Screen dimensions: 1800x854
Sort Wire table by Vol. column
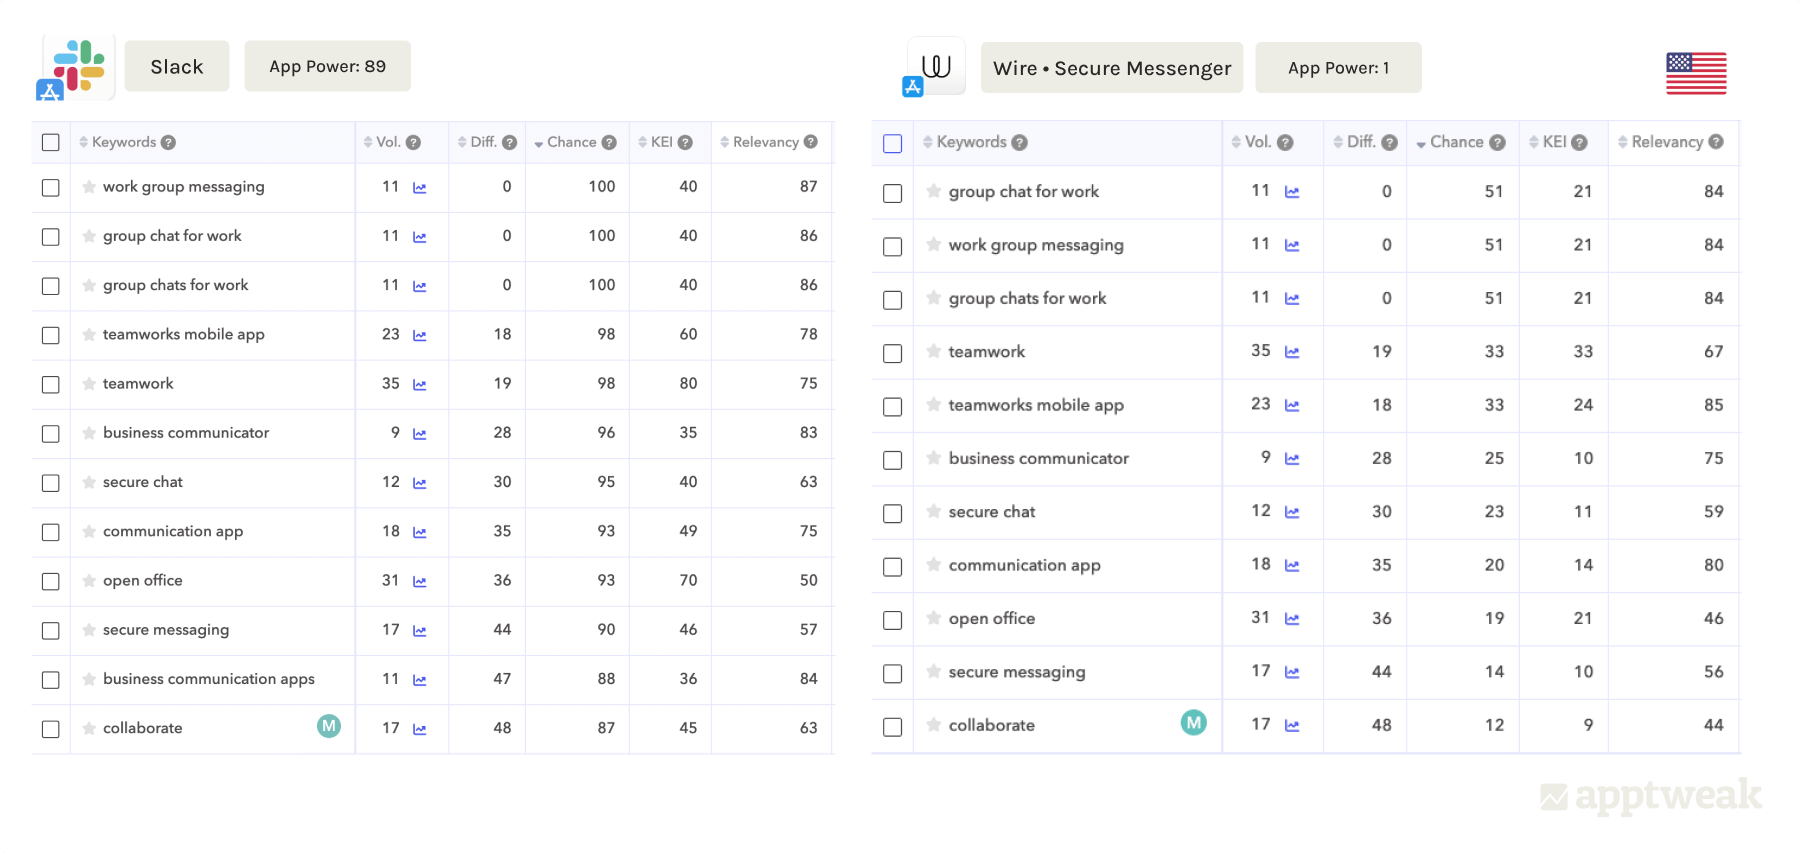tap(1256, 142)
